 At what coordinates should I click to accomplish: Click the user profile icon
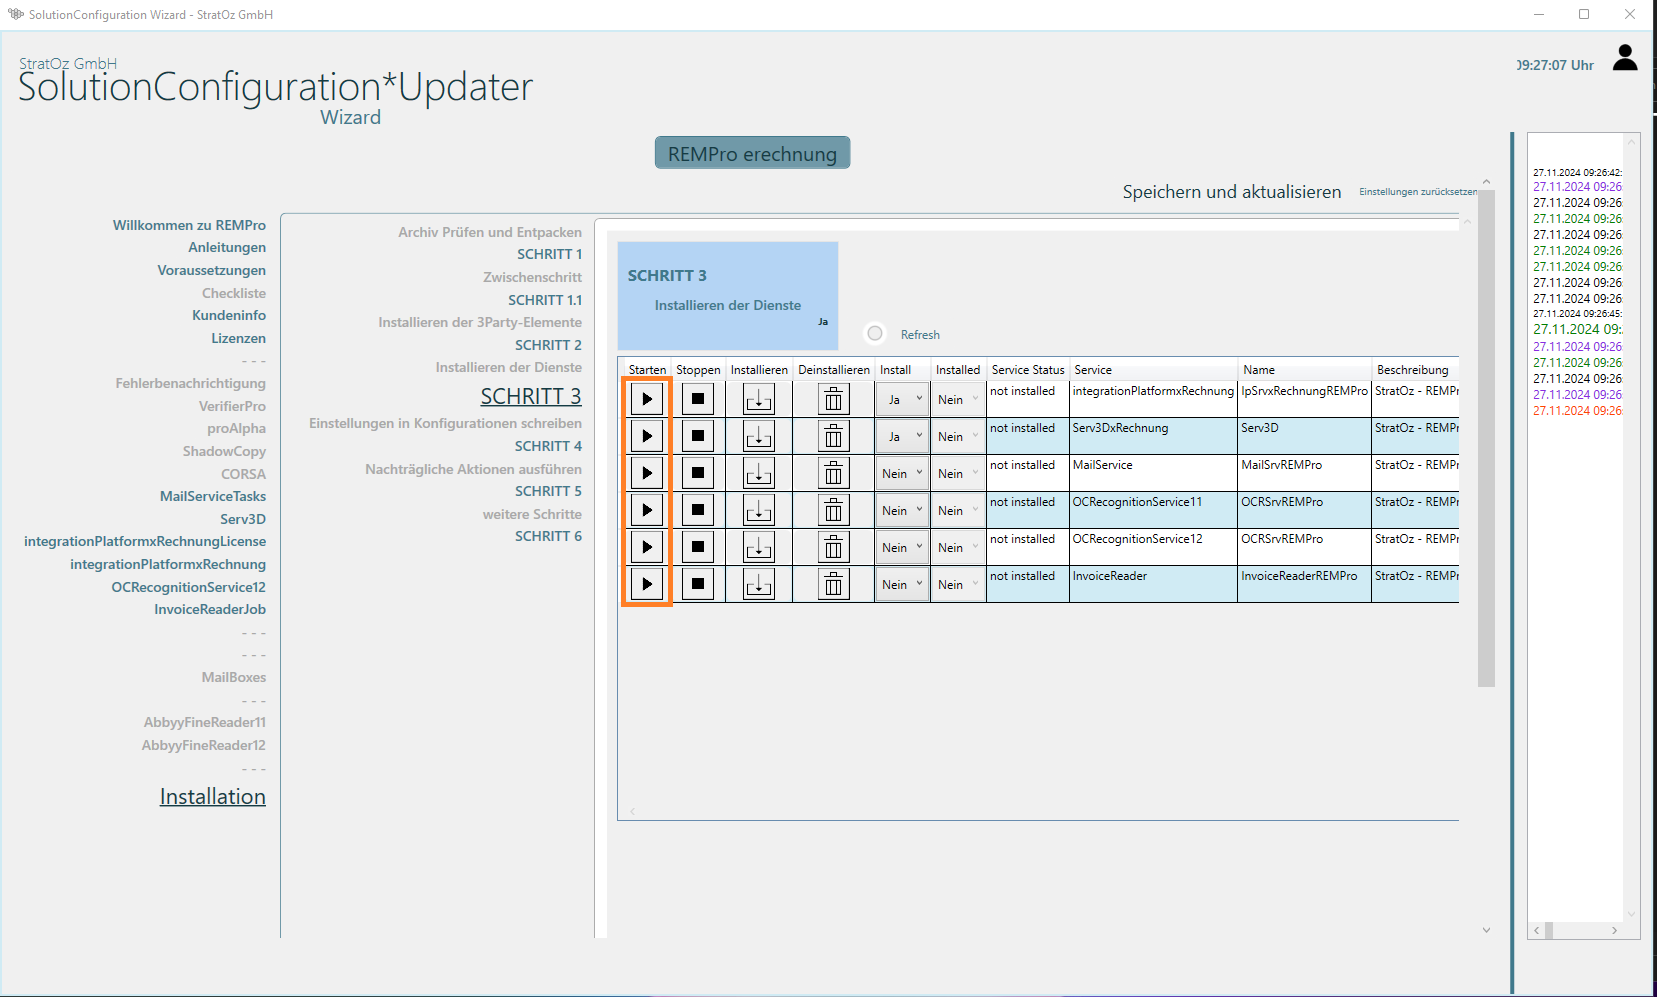[x=1625, y=59]
